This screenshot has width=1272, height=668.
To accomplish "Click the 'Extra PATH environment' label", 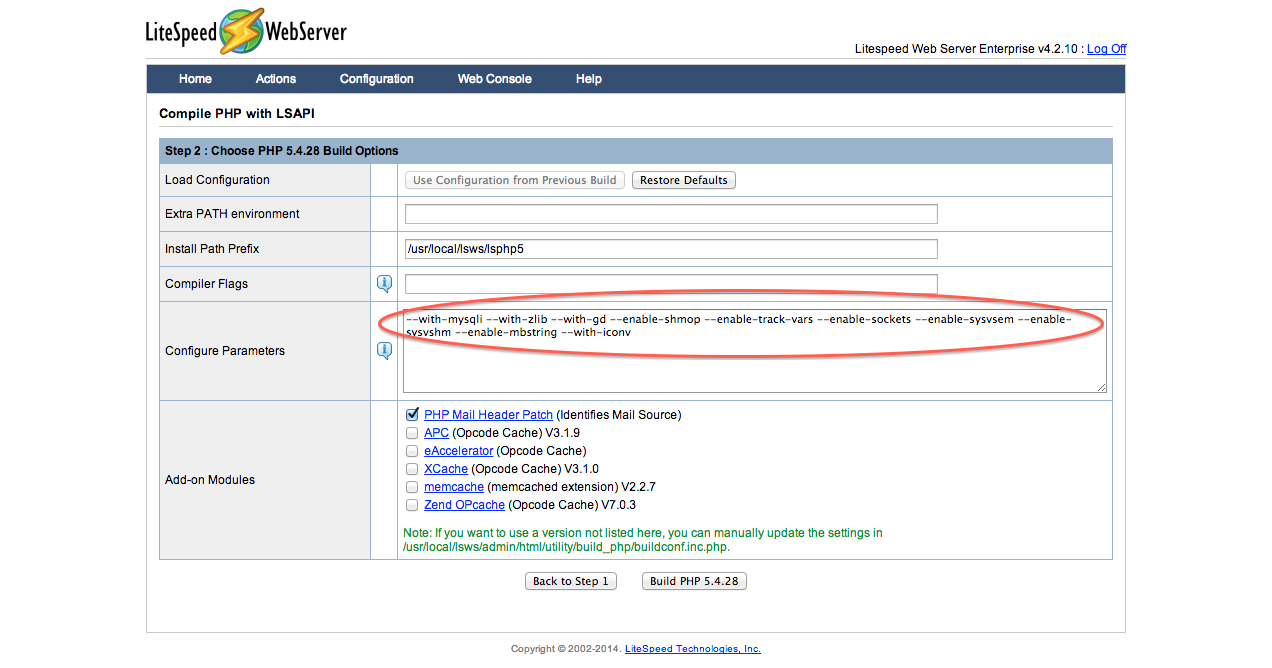I will click(232, 214).
